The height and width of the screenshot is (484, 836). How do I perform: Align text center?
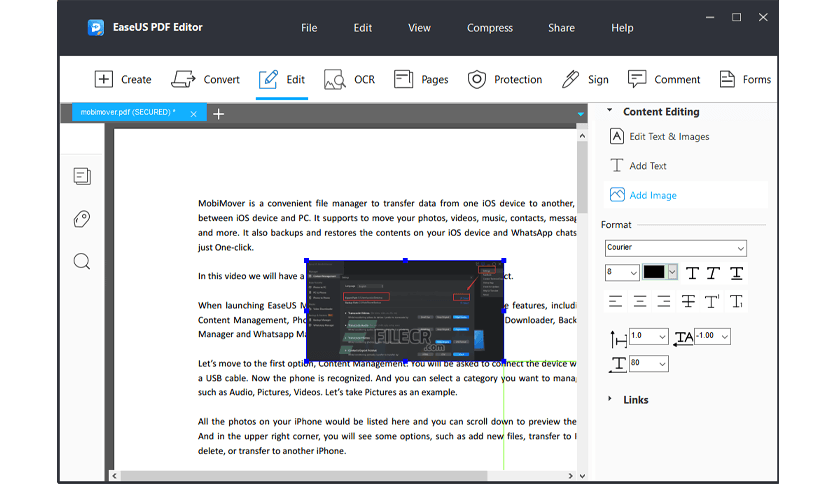[640, 302]
